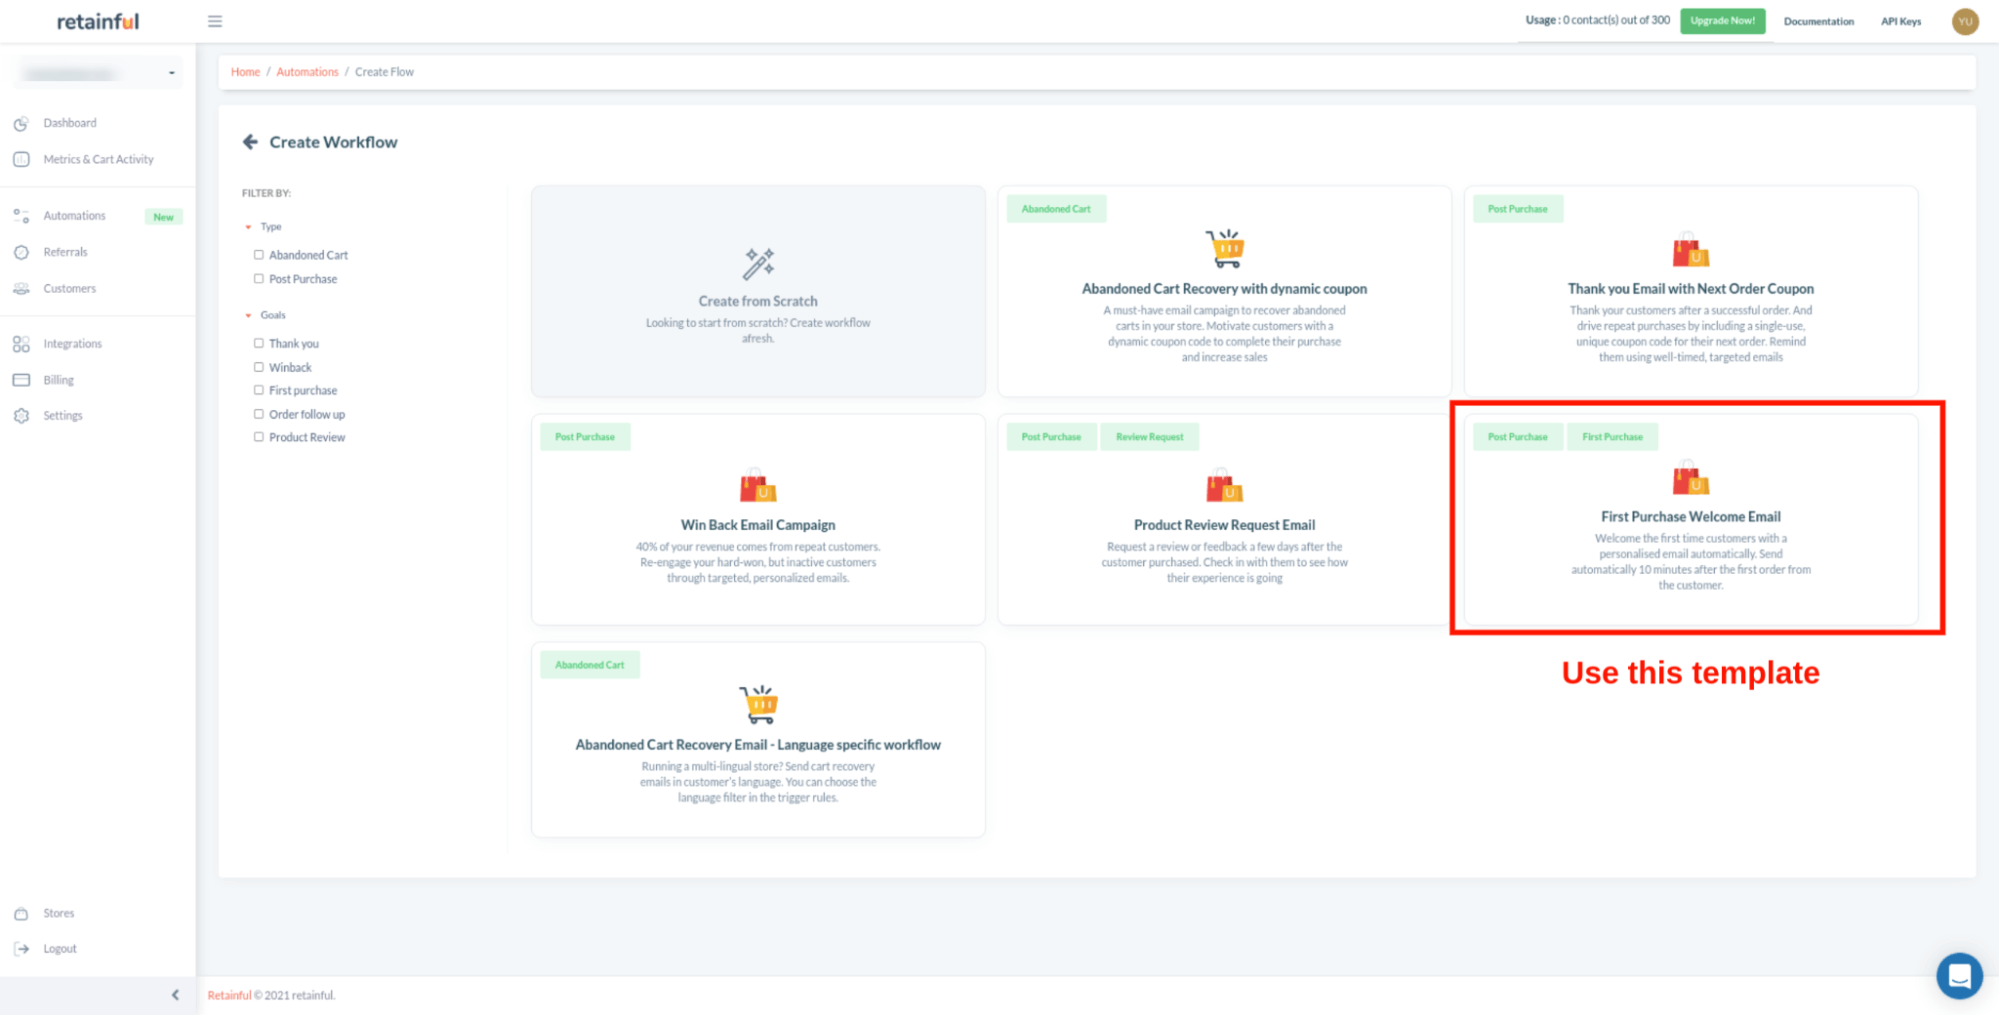Enable the First purchase goal filter

point(259,390)
